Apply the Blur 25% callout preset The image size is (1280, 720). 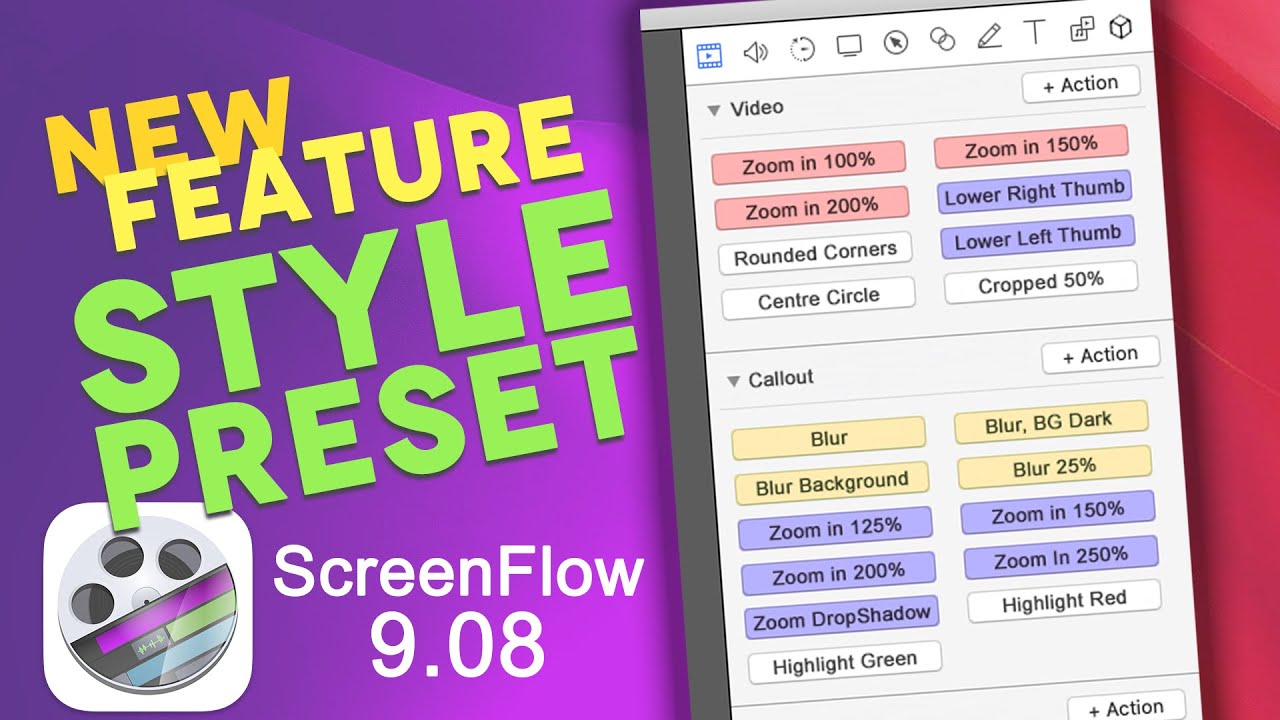[1054, 467]
